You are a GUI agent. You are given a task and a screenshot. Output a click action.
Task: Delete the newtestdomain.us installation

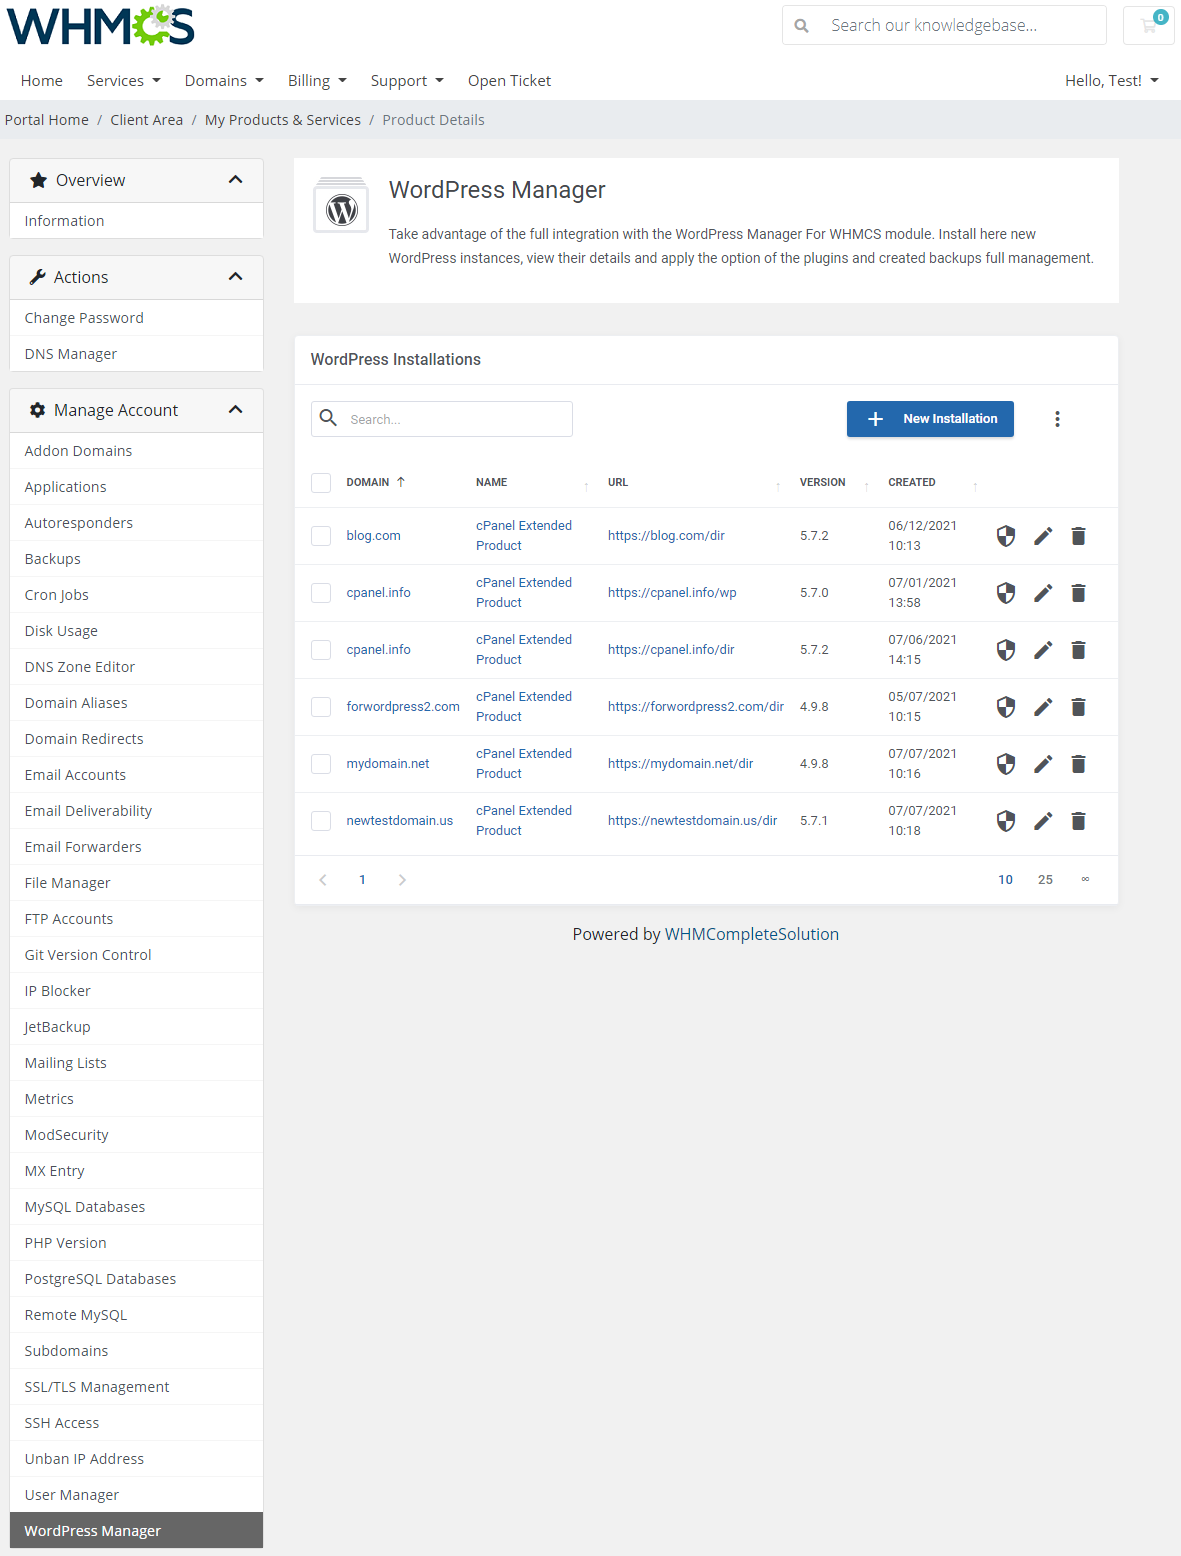(1078, 821)
